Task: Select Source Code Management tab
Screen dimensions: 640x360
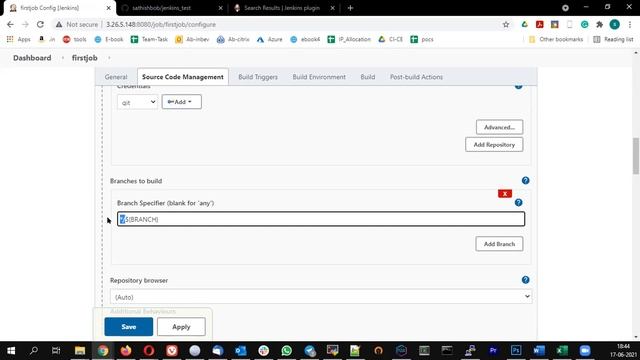Action: point(182,77)
